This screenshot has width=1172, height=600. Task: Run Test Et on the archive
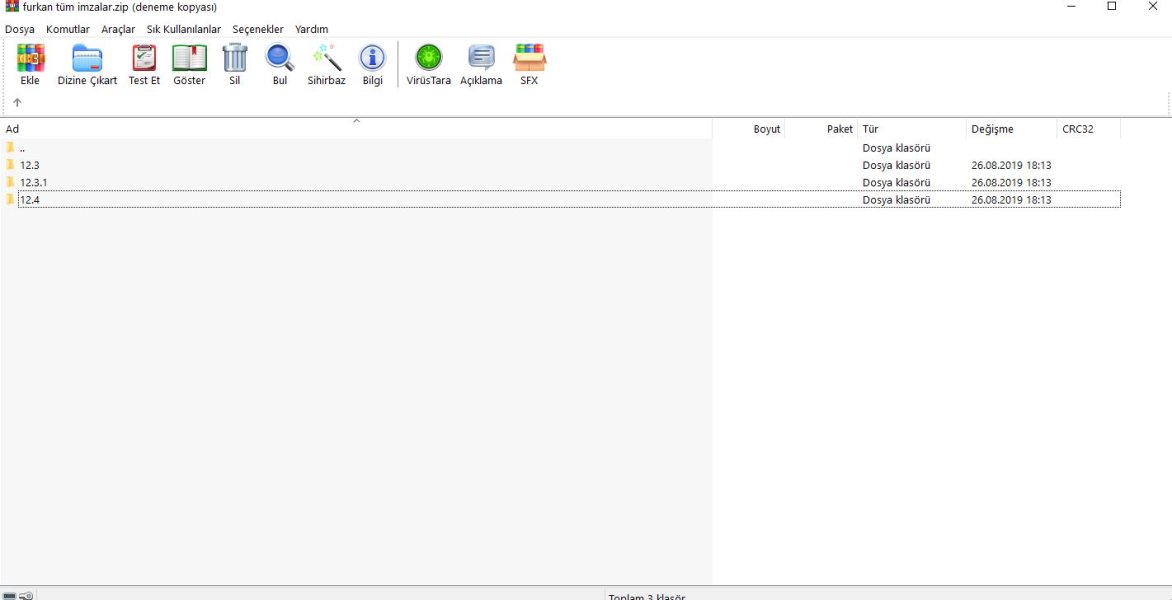(144, 64)
